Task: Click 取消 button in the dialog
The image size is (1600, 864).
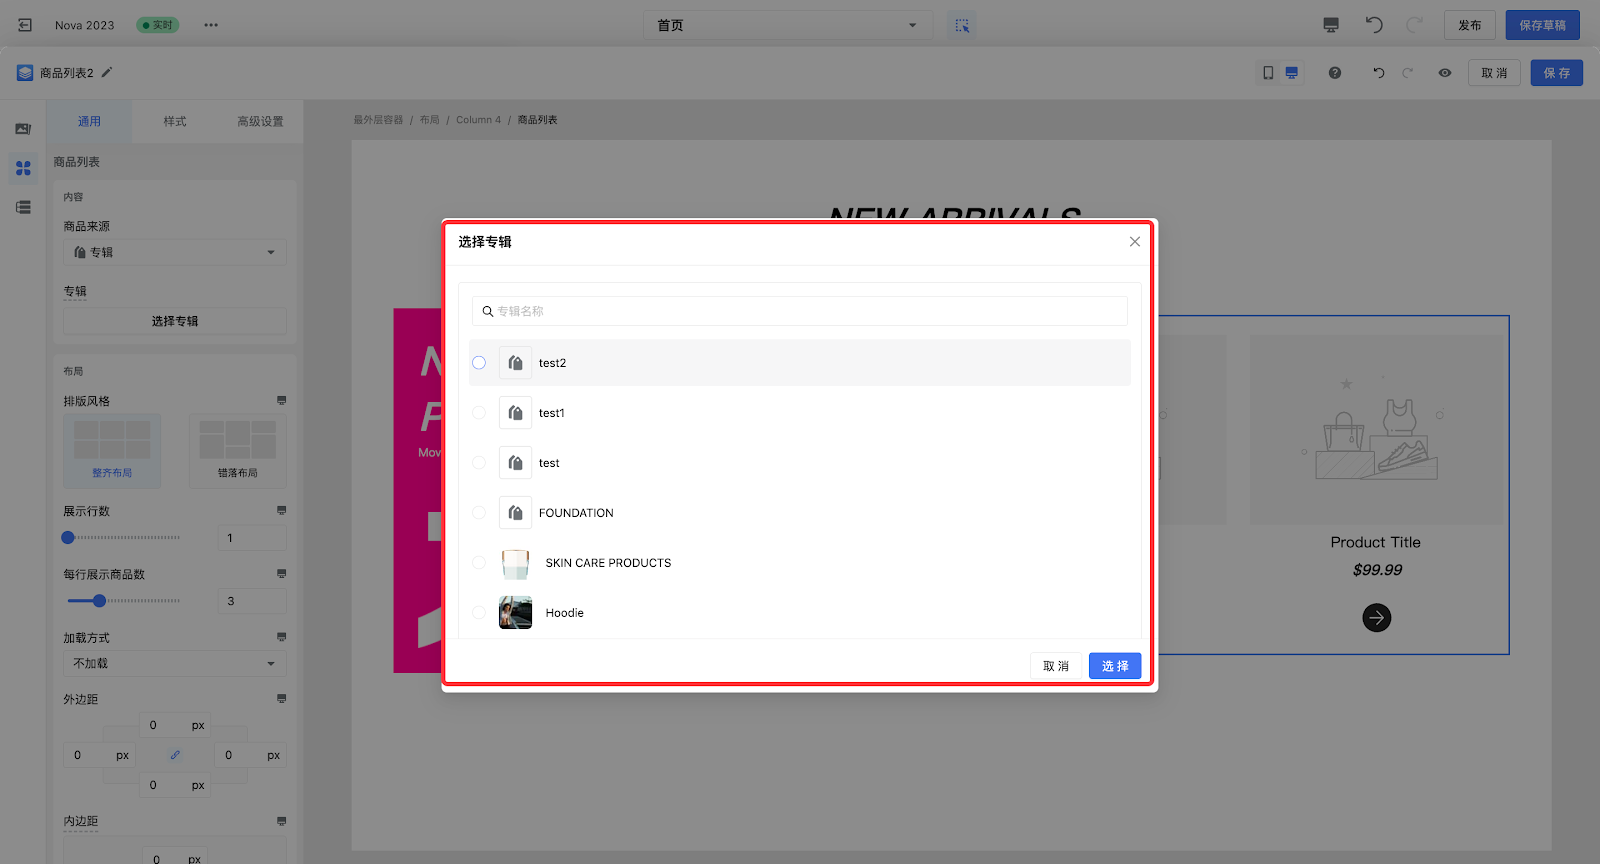Action: [x=1056, y=666]
